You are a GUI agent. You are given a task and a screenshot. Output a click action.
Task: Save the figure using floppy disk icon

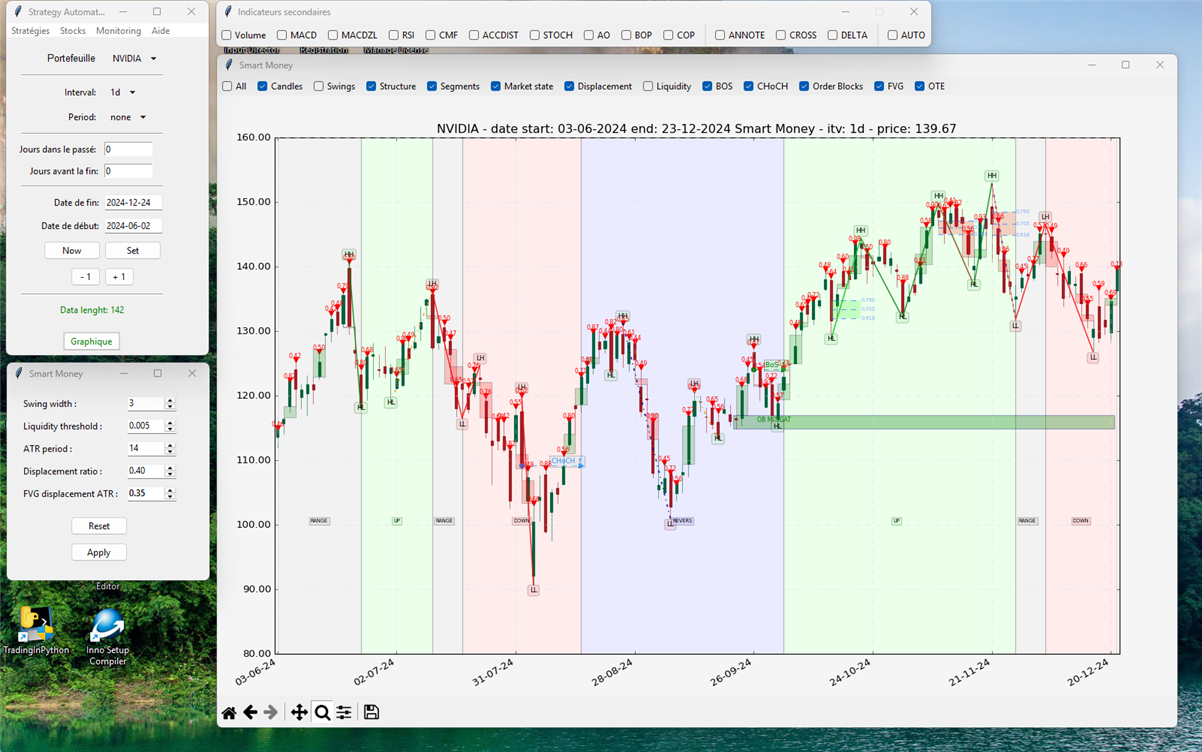371,712
